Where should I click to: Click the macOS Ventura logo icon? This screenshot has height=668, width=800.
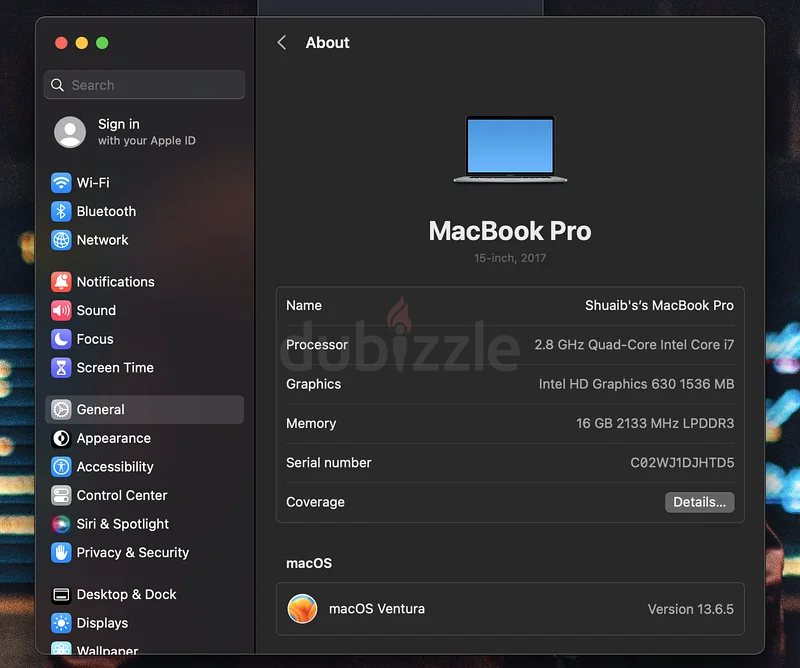pyautogui.click(x=302, y=608)
